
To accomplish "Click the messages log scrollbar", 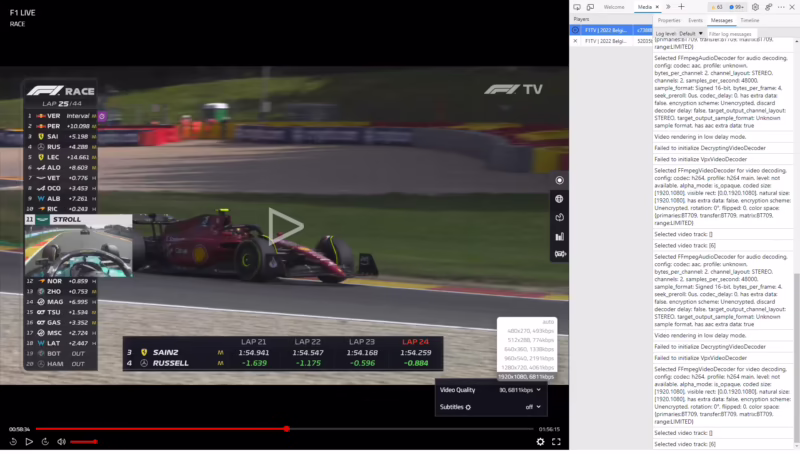I will pyautogui.click(x=796, y=357).
